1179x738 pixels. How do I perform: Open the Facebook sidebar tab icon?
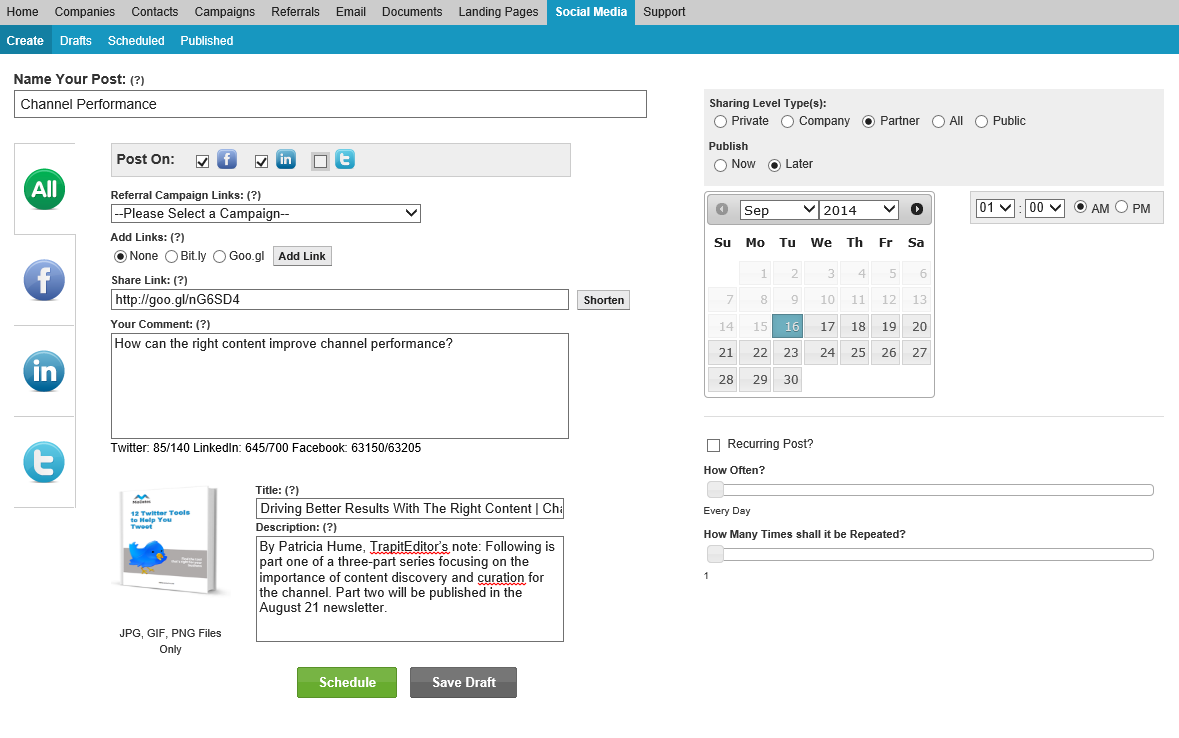point(44,280)
